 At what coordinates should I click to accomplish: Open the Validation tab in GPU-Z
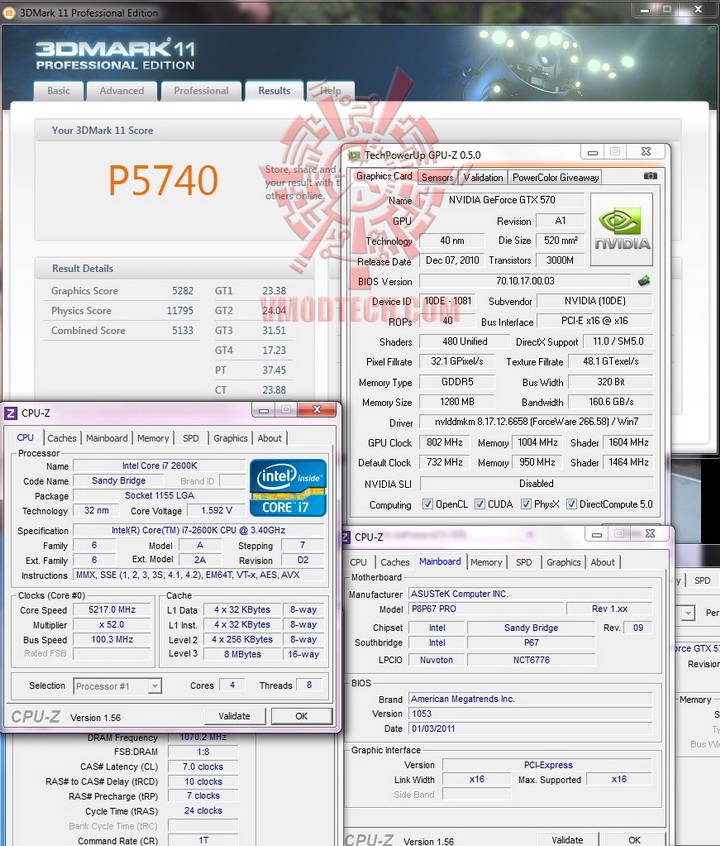[x=483, y=178]
